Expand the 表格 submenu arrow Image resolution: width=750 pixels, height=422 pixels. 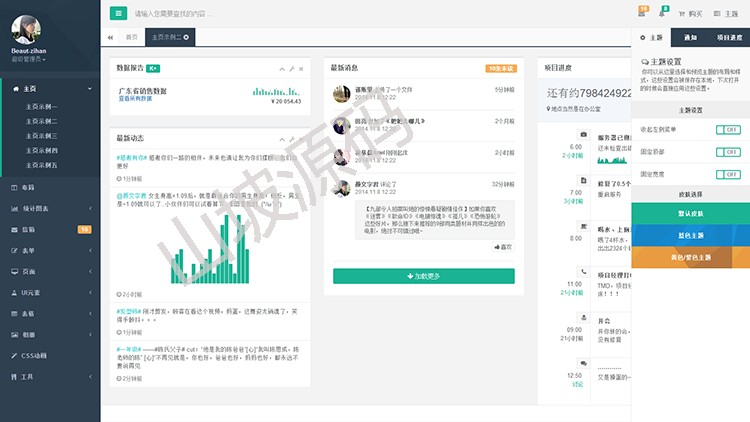[90, 314]
